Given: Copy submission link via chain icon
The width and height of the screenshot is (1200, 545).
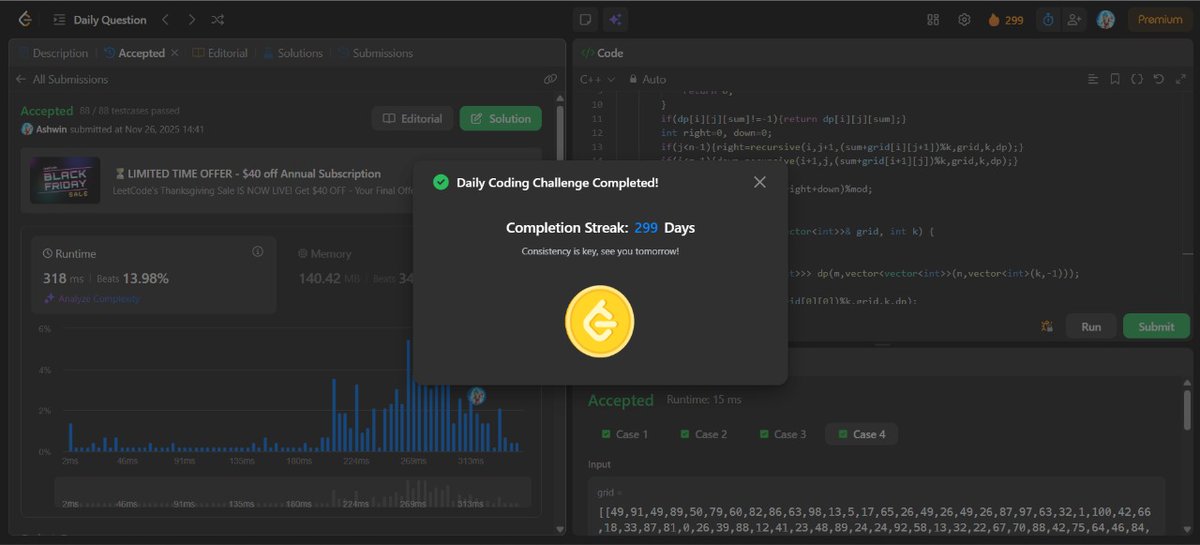Looking at the screenshot, I should tap(550, 79).
